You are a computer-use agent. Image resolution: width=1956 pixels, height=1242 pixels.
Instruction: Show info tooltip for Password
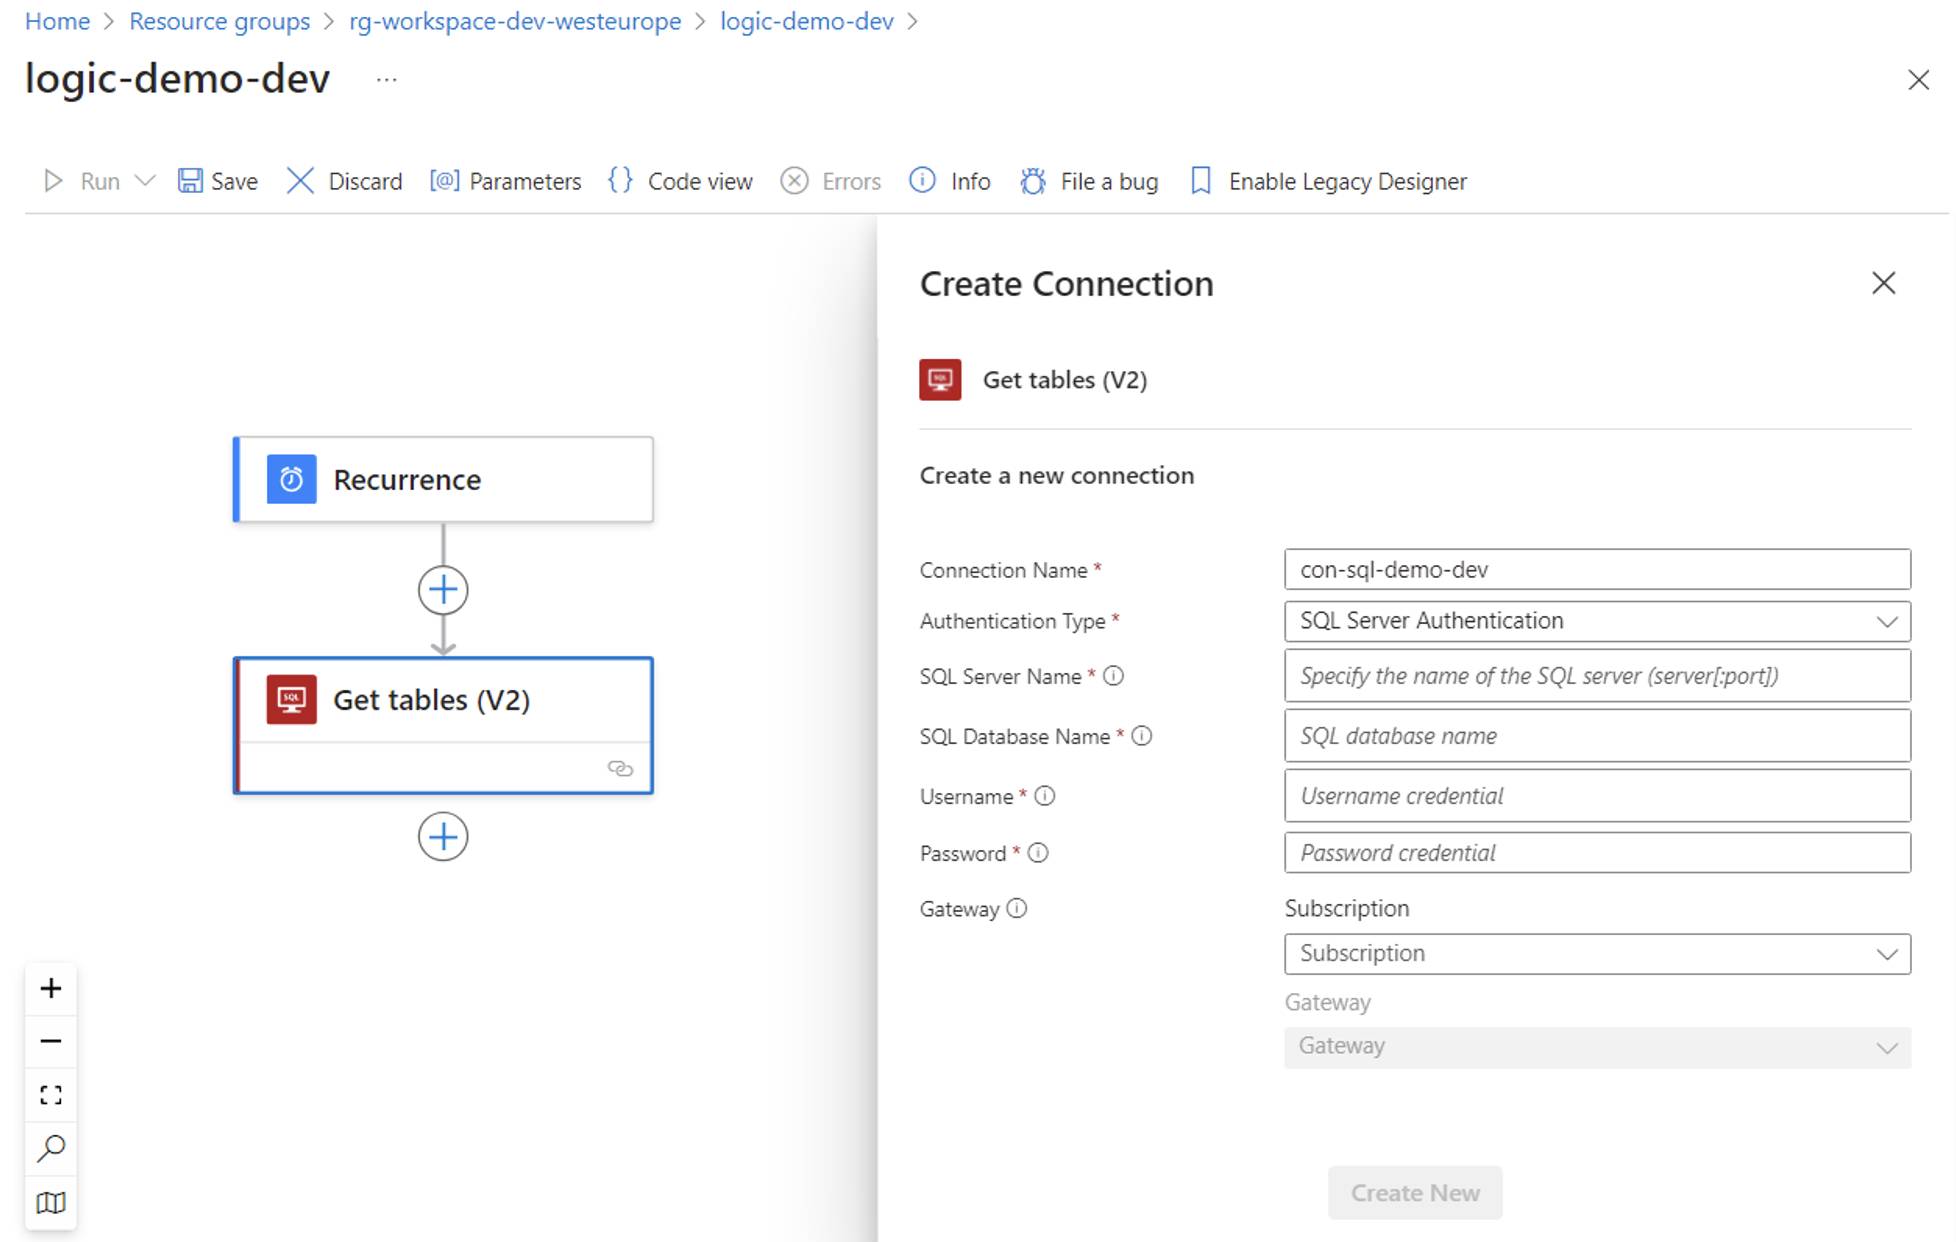[x=1038, y=853]
